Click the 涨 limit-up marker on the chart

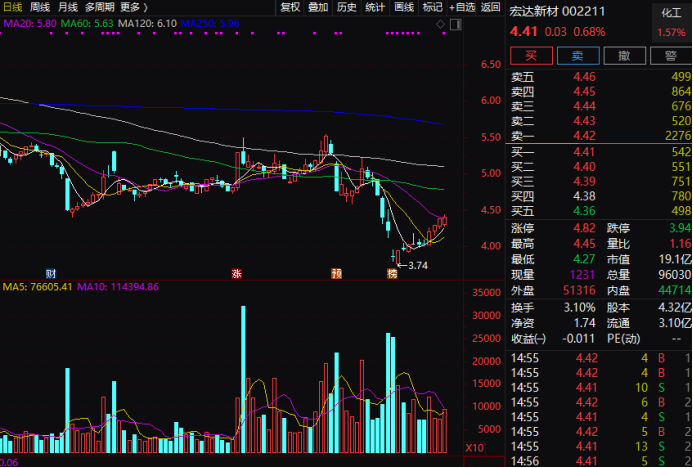click(x=237, y=273)
